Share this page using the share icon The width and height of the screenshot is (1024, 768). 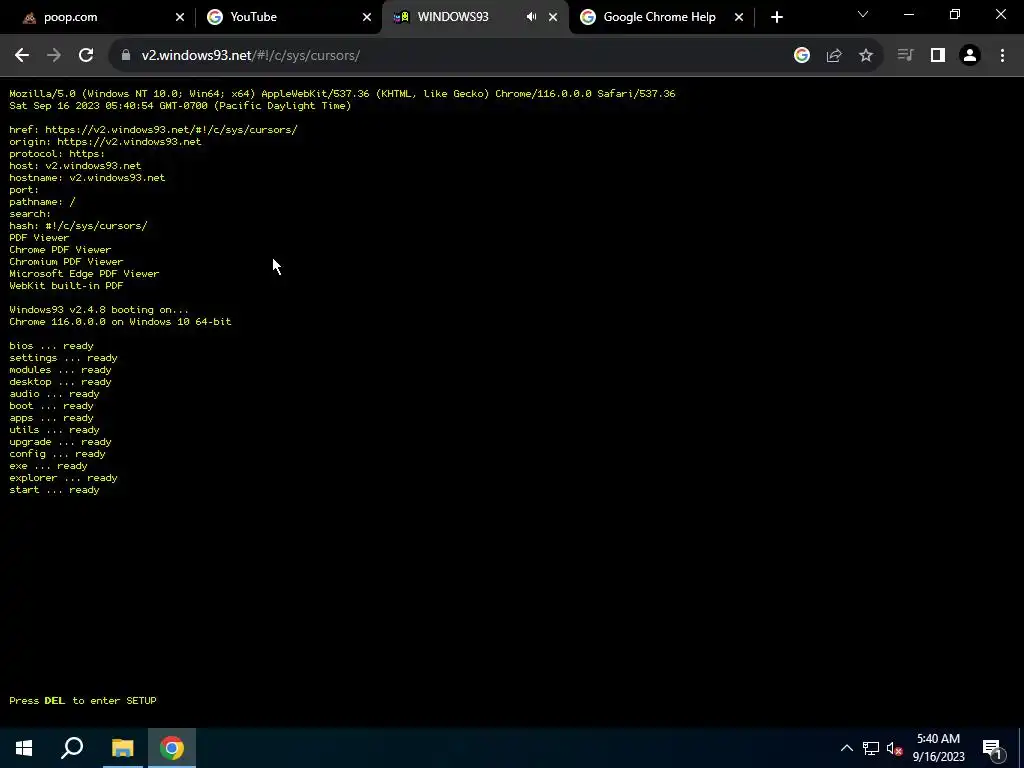tap(834, 56)
